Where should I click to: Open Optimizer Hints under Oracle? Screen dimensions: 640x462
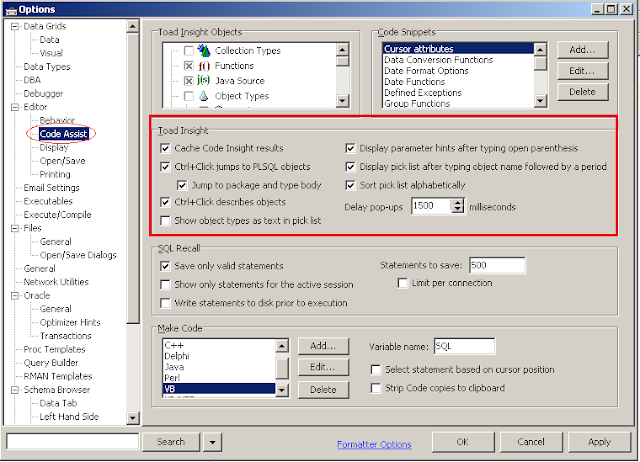tap(70, 322)
